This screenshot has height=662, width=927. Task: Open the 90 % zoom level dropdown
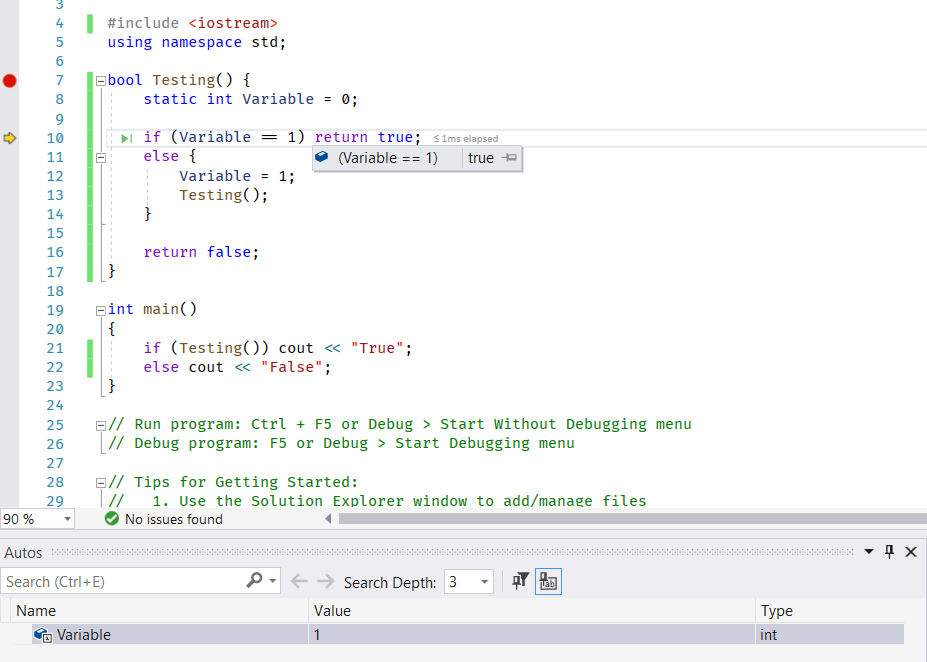point(67,519)
